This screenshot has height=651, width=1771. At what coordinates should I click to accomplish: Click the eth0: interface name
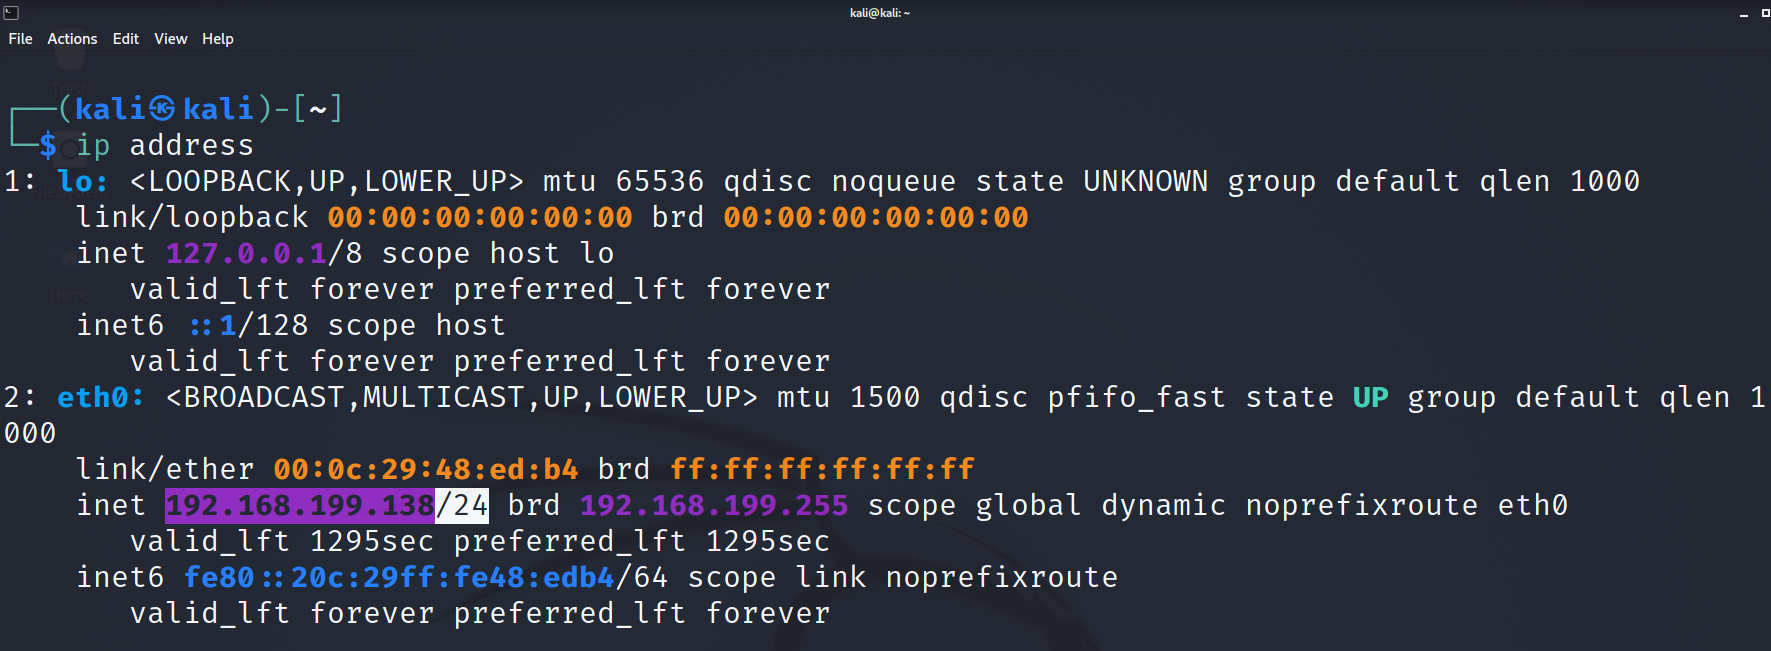point(100,398)
